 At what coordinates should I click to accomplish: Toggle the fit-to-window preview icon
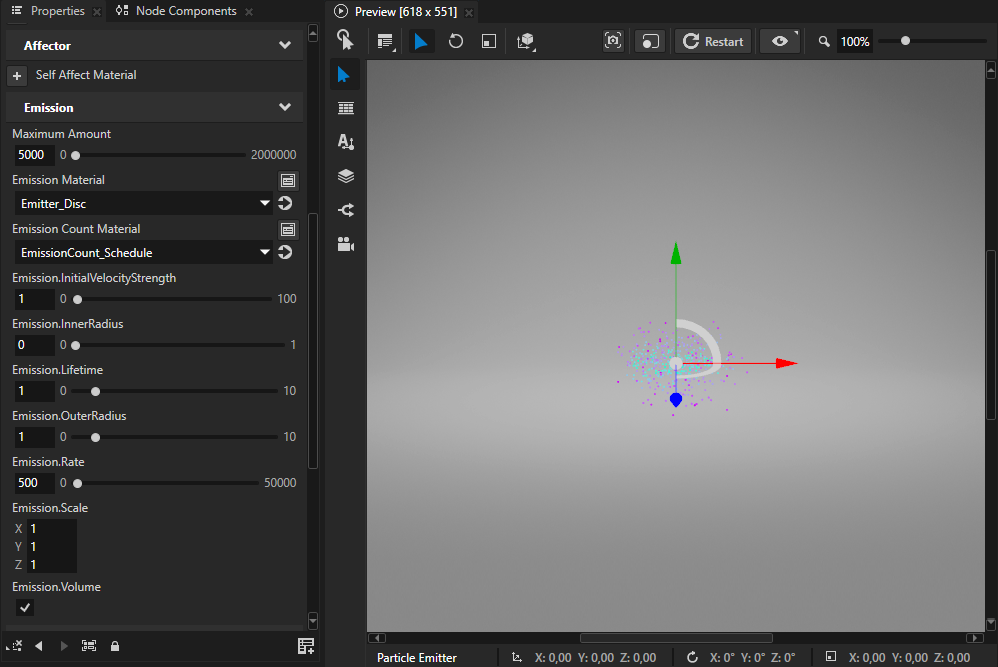click(650, 41)
